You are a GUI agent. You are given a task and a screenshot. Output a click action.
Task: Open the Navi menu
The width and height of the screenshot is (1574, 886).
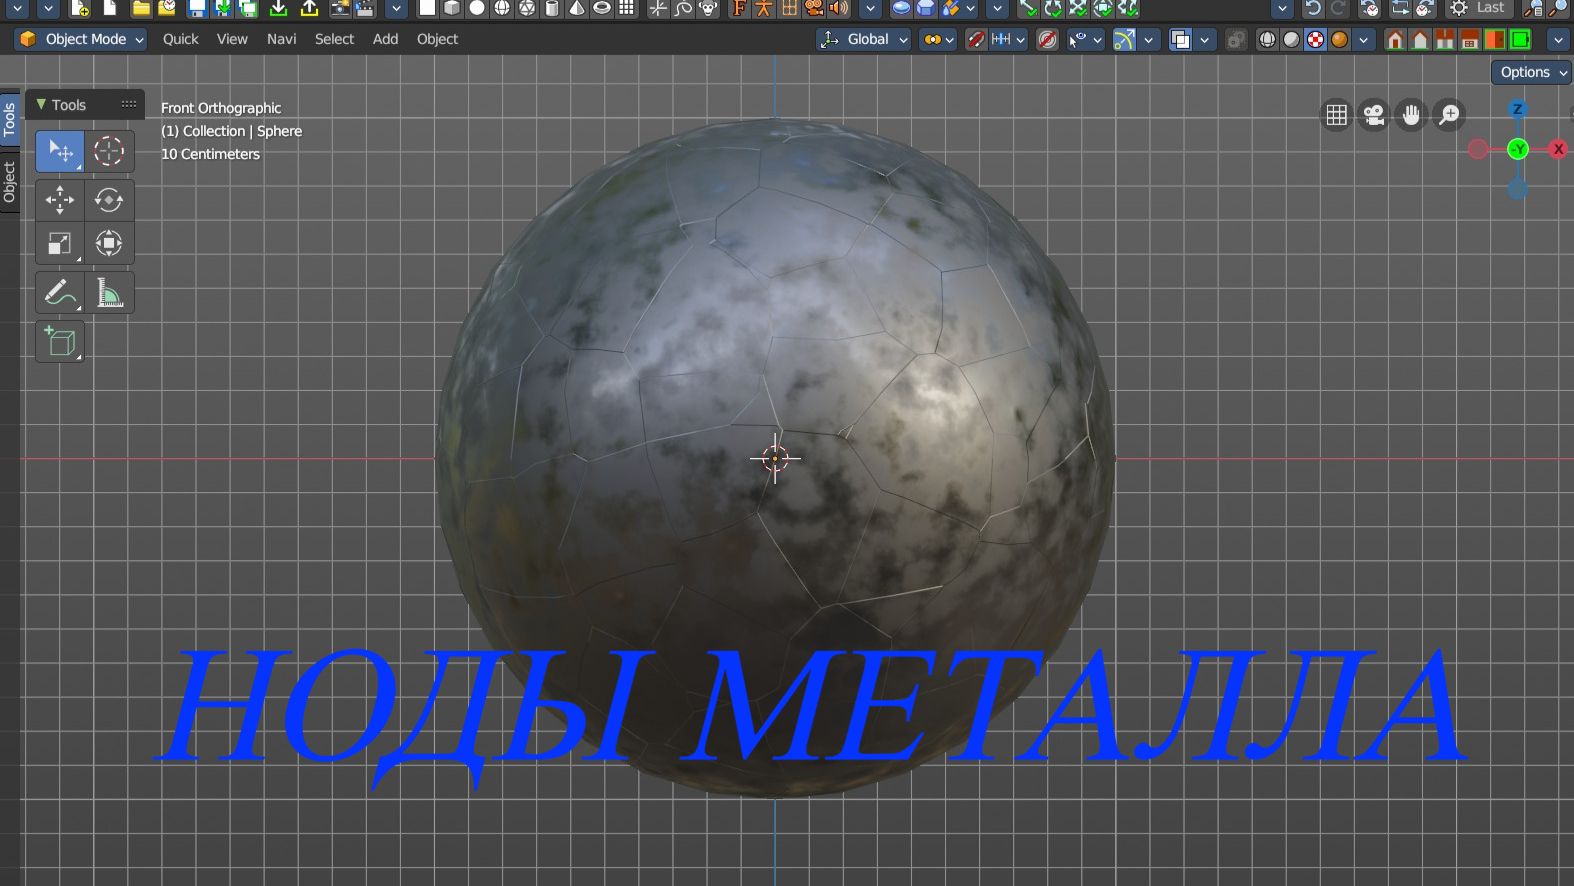[x=282, y=39]
